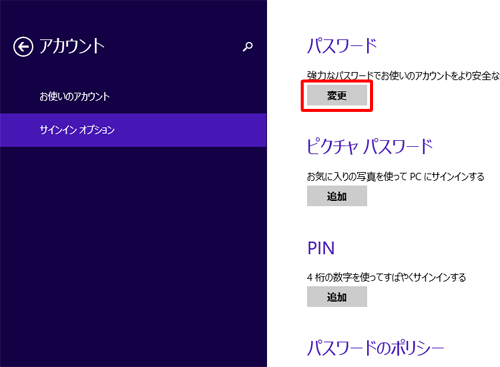Click 追加 button under PIN
The width and height of the screenshot is (500, 367).
pos(337,297)
